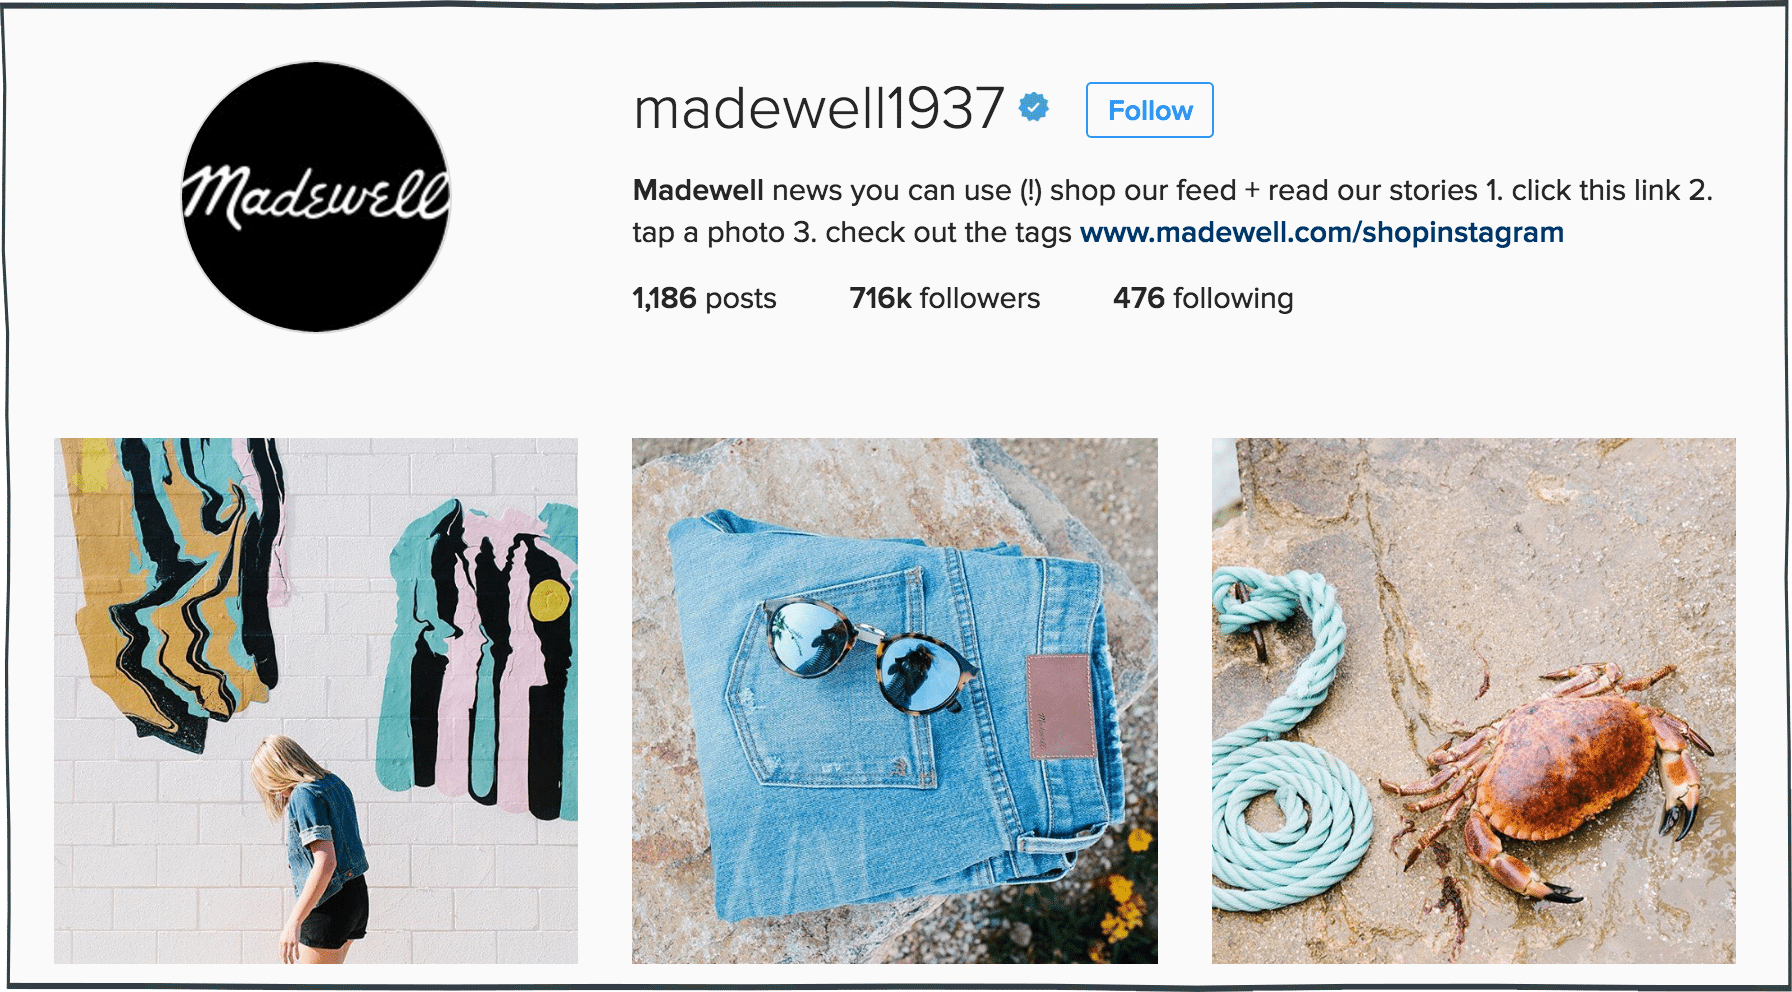This screenshot has height=992, width=1792.
Task: Open the 716k followers list
Action: (945, 298)
